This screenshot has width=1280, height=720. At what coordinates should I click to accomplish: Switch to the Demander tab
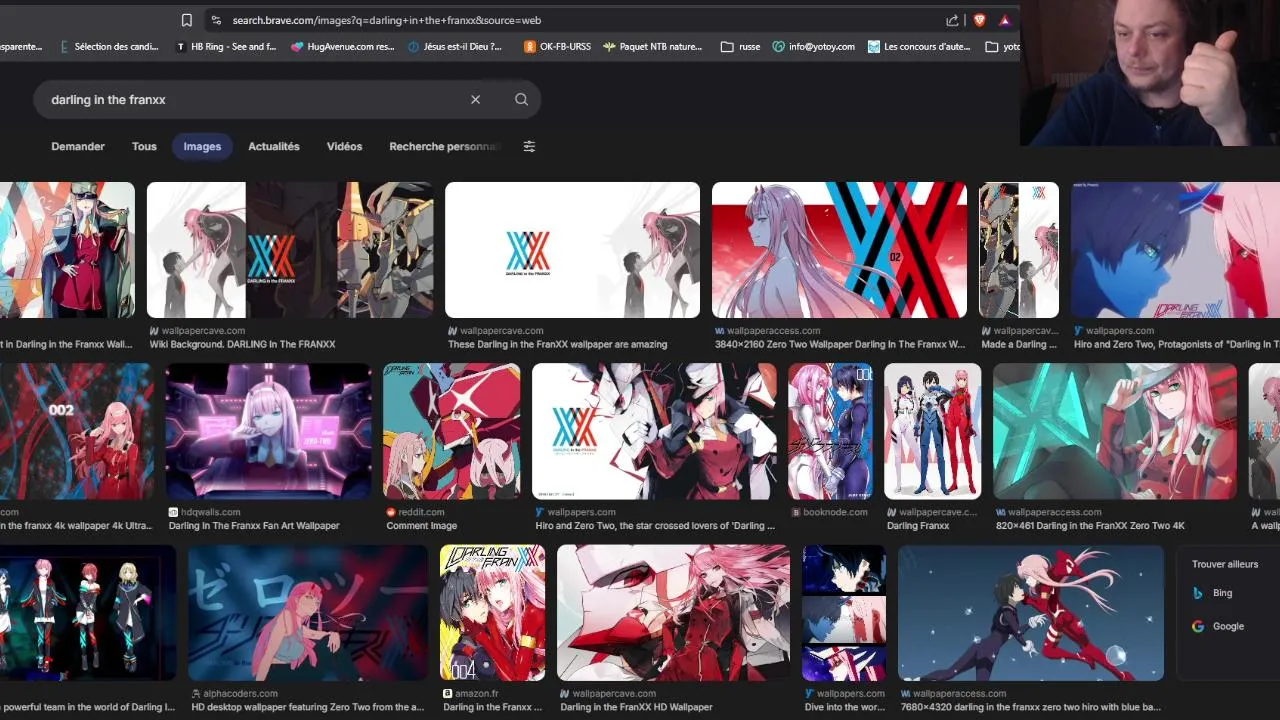78,146
